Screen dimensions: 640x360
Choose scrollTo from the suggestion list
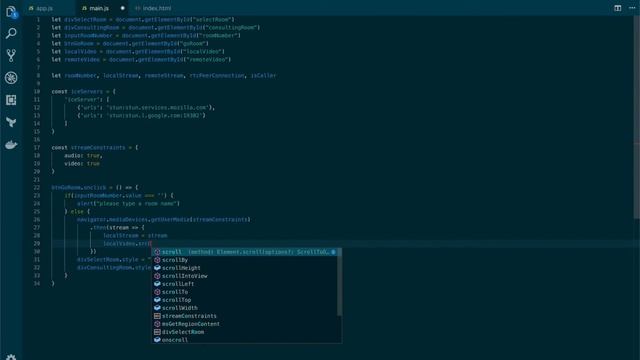tap(245, 292)
